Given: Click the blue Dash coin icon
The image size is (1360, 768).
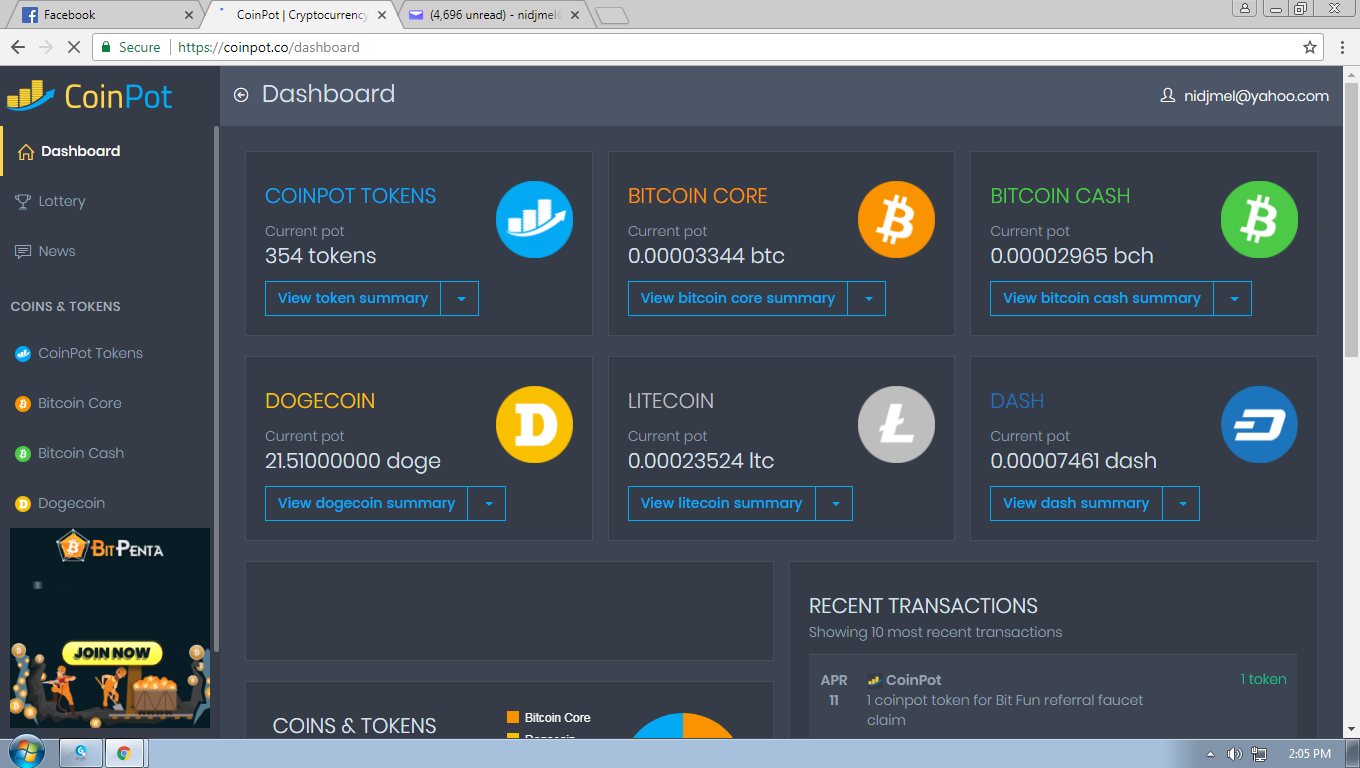Looking at the screenshot, I should click(x=1259, y=424).
